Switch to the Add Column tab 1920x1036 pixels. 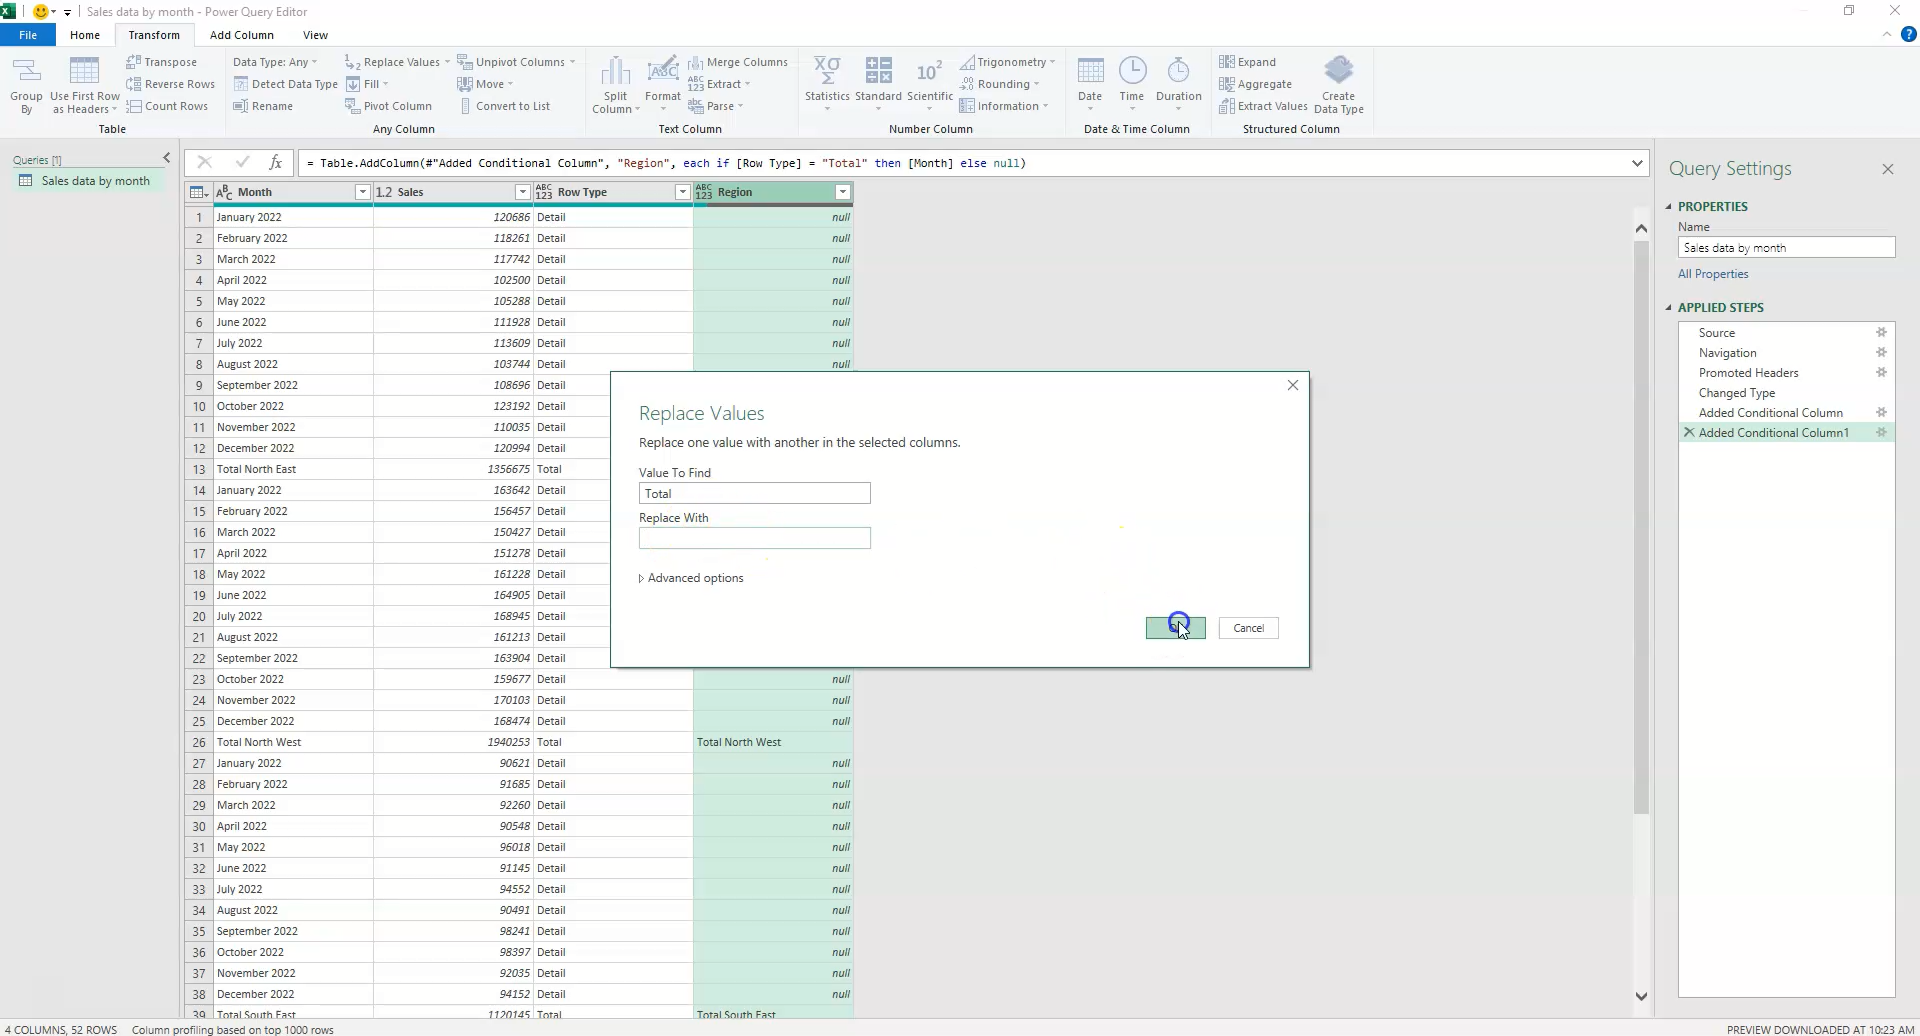(241, 34)
